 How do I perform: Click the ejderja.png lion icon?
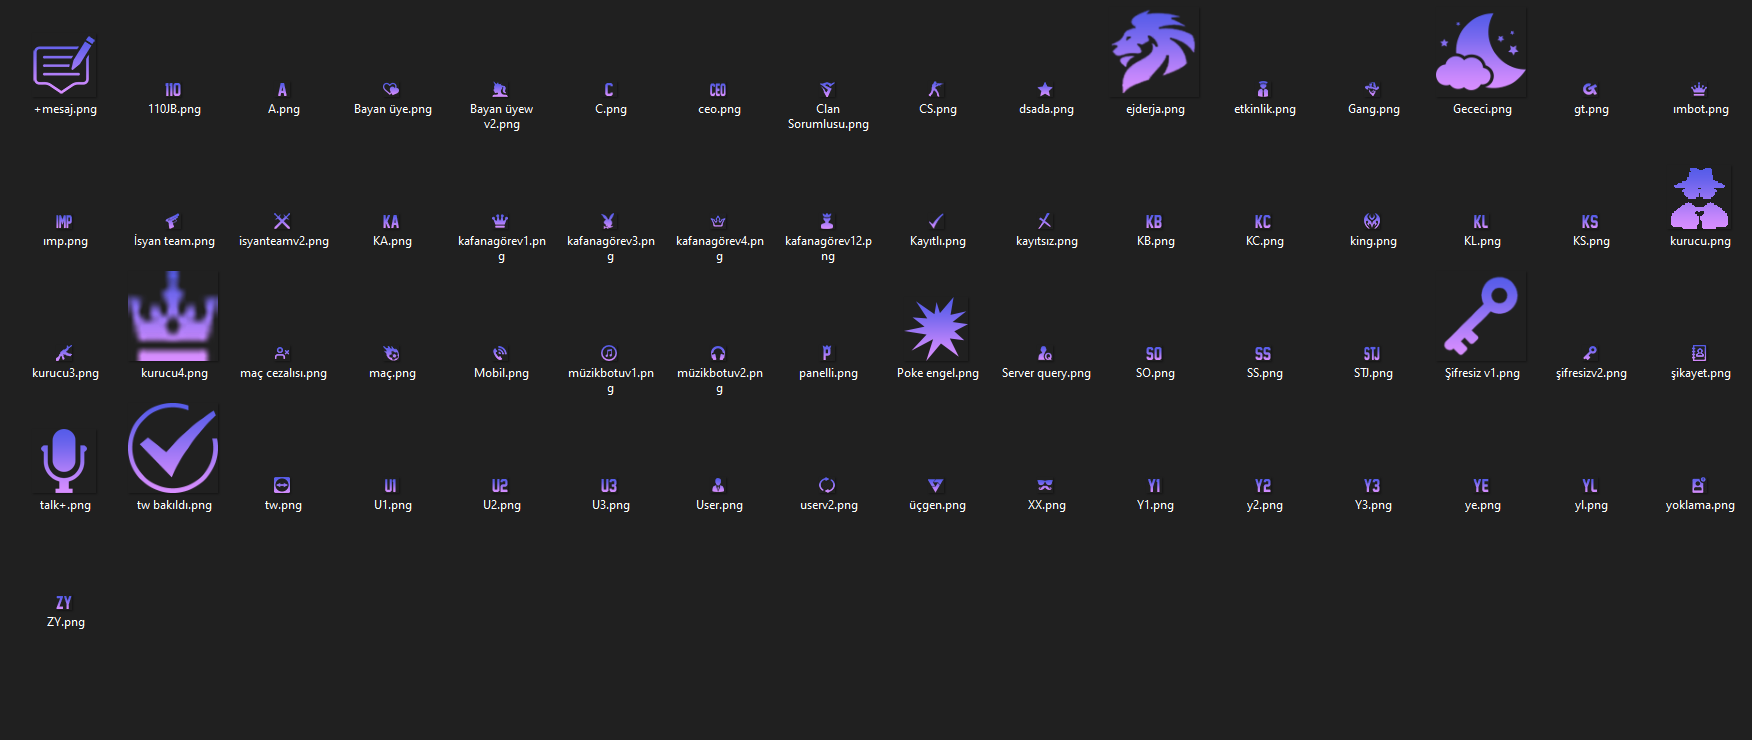click(1154, 52)
